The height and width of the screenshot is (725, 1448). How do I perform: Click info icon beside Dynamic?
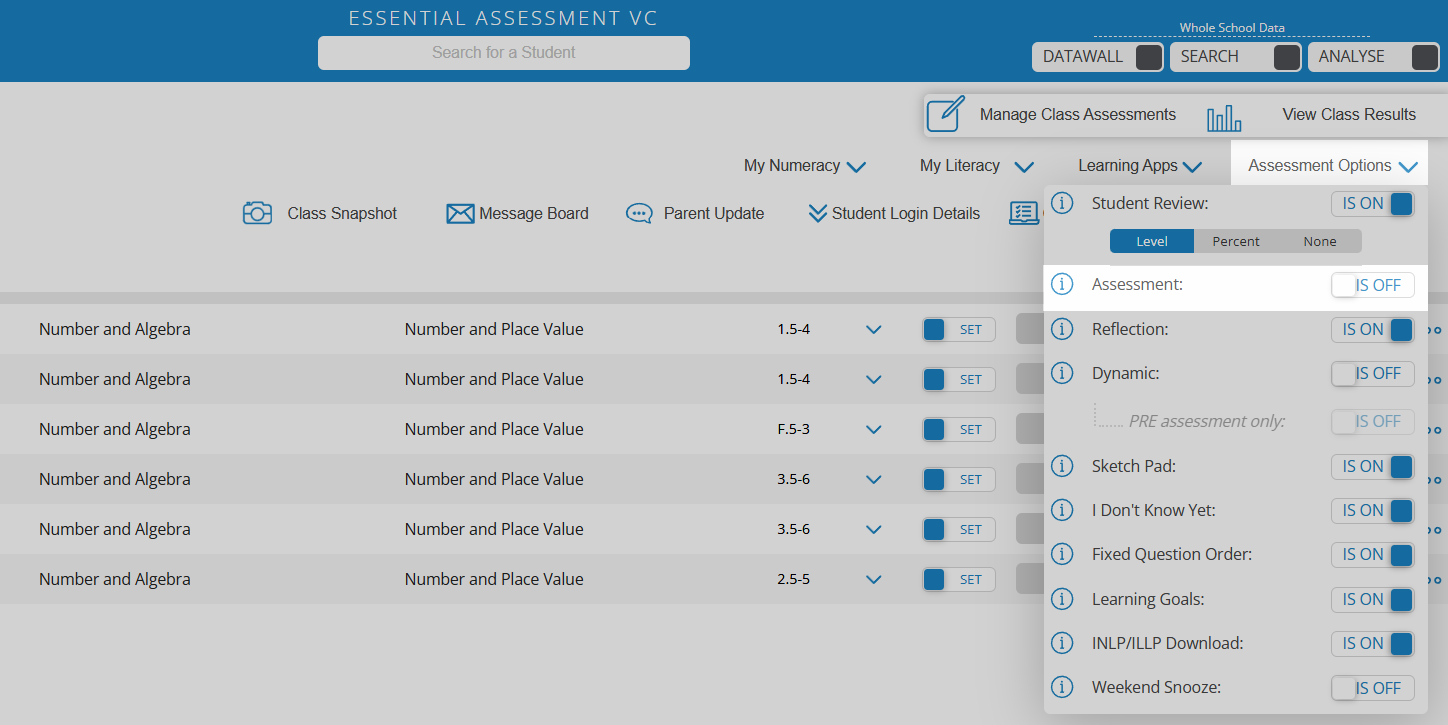(x=1062, y=373)
